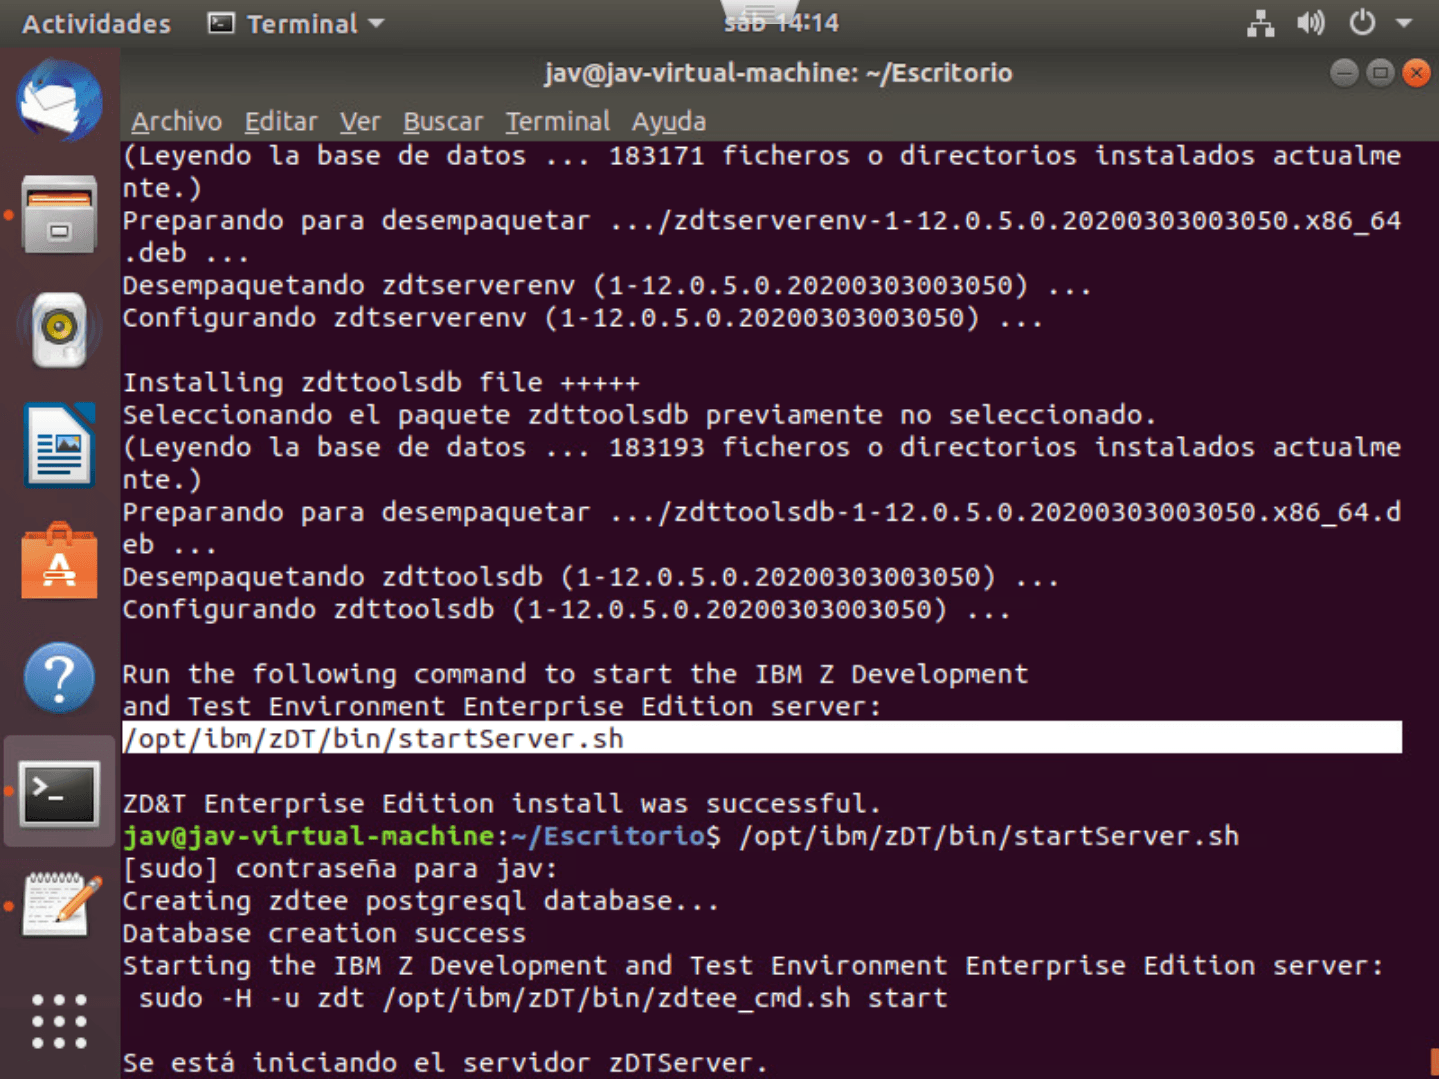The width and height of the screenshot is (1439, 1079).
Task: Open the Archivo menu
Action: 176,121
